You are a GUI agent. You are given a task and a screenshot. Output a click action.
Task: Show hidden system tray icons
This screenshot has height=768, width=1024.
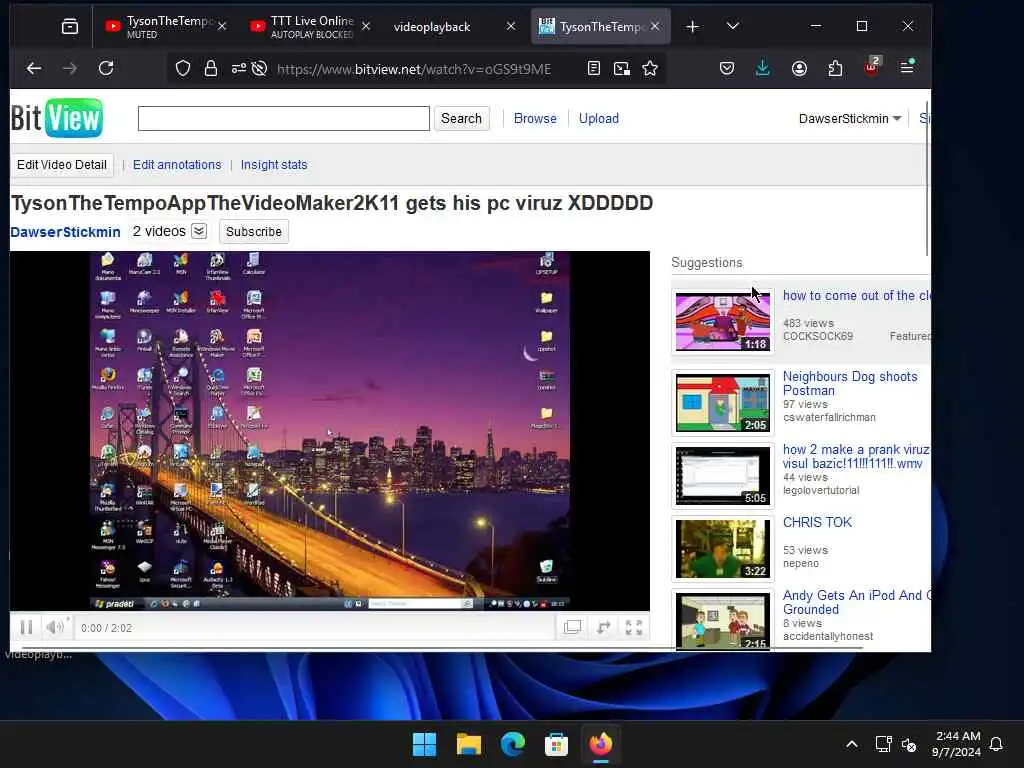click(x=852, y=744)
